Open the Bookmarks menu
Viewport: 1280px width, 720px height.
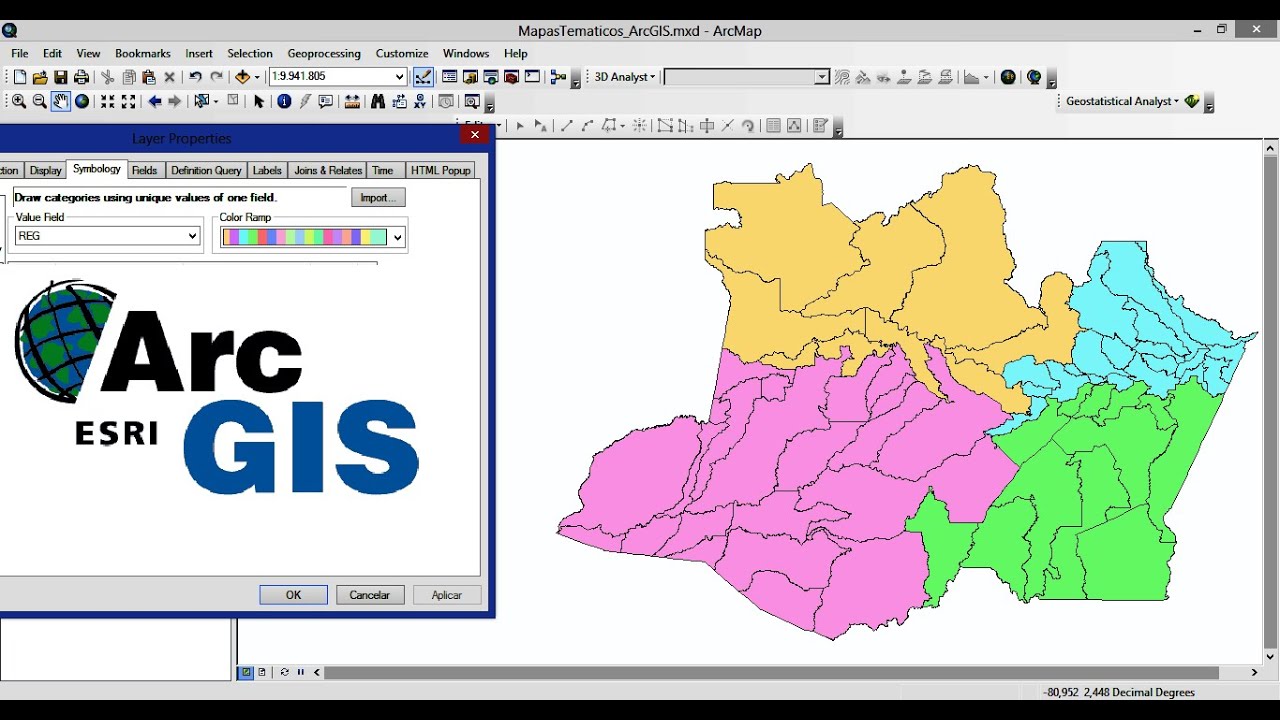click(x=143, y=53)
